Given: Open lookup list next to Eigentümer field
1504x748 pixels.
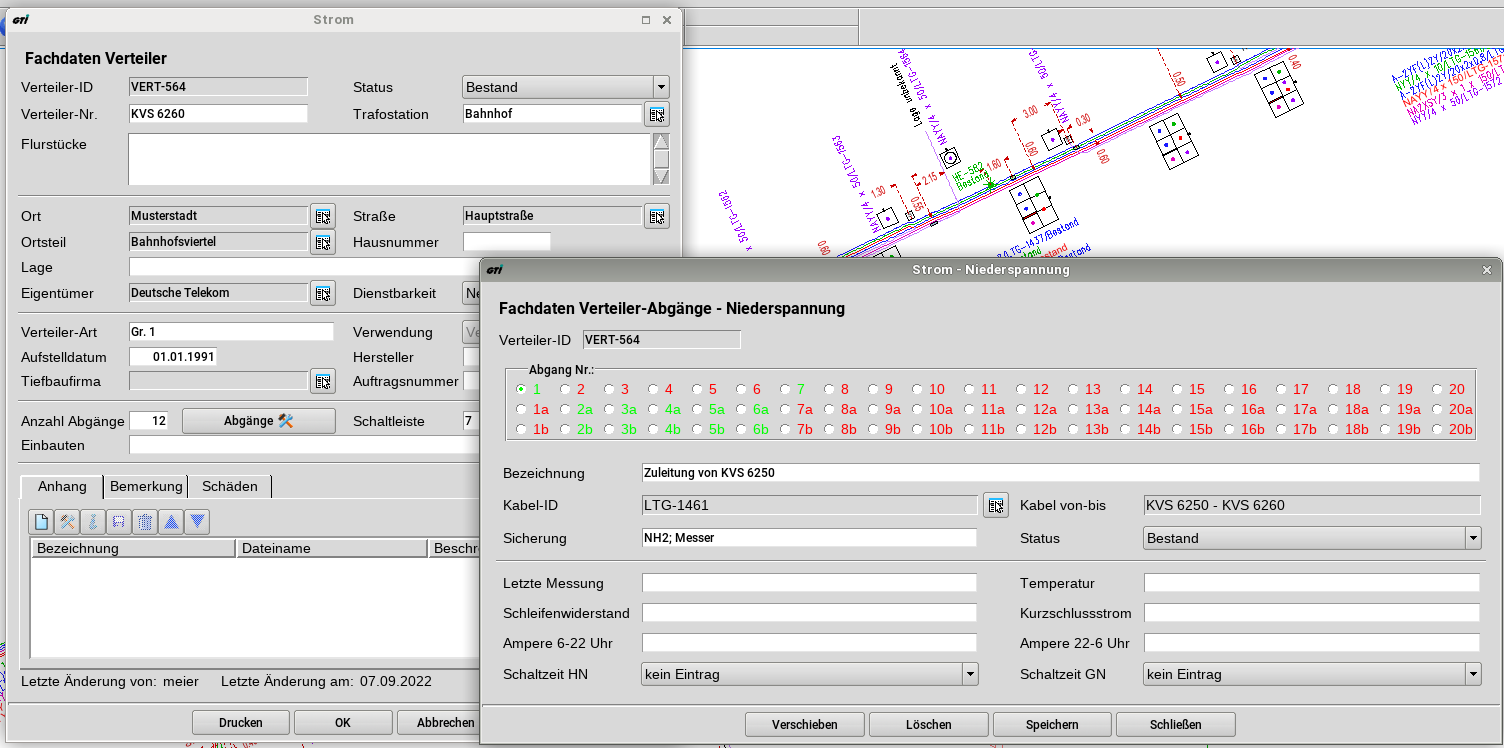Looking at the screenshot, I should click(322, 293).
